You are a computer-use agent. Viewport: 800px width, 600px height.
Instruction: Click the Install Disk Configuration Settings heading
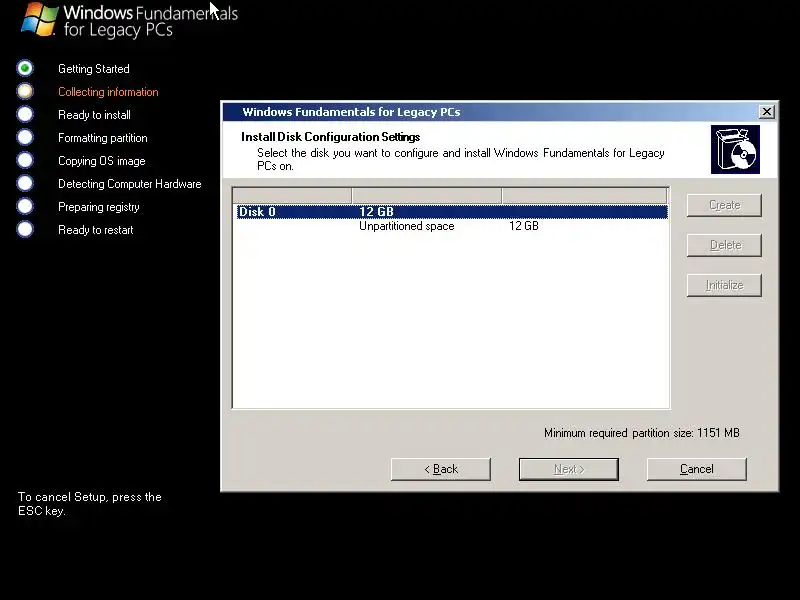tap(331, 137)
